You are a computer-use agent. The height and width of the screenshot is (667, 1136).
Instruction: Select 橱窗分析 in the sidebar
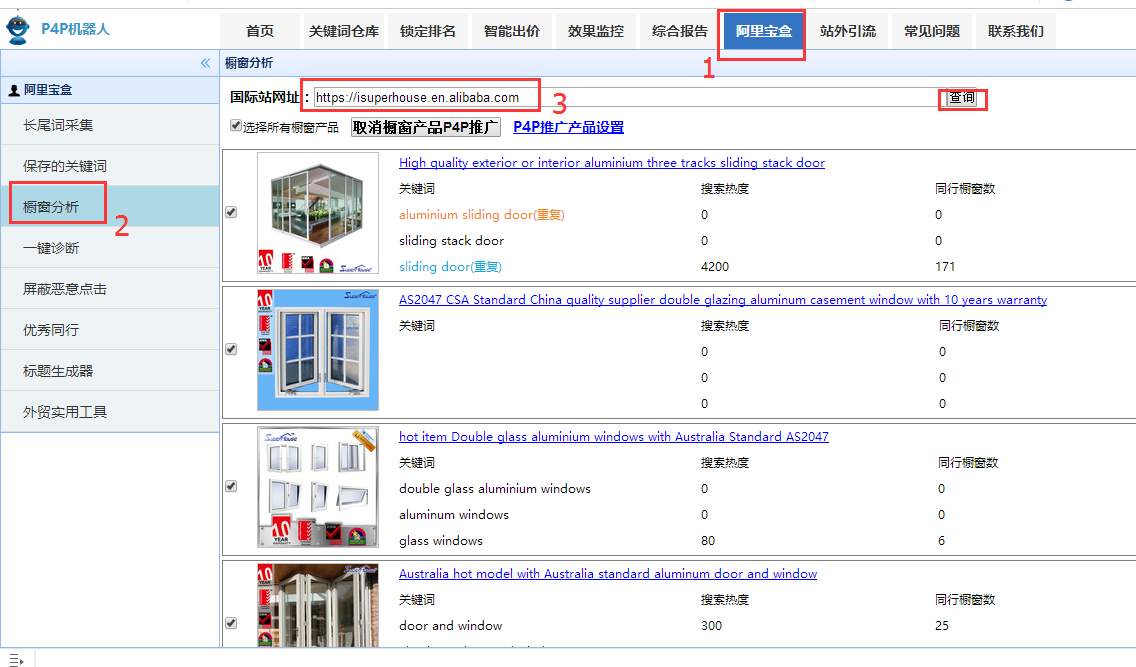[110, 206]
